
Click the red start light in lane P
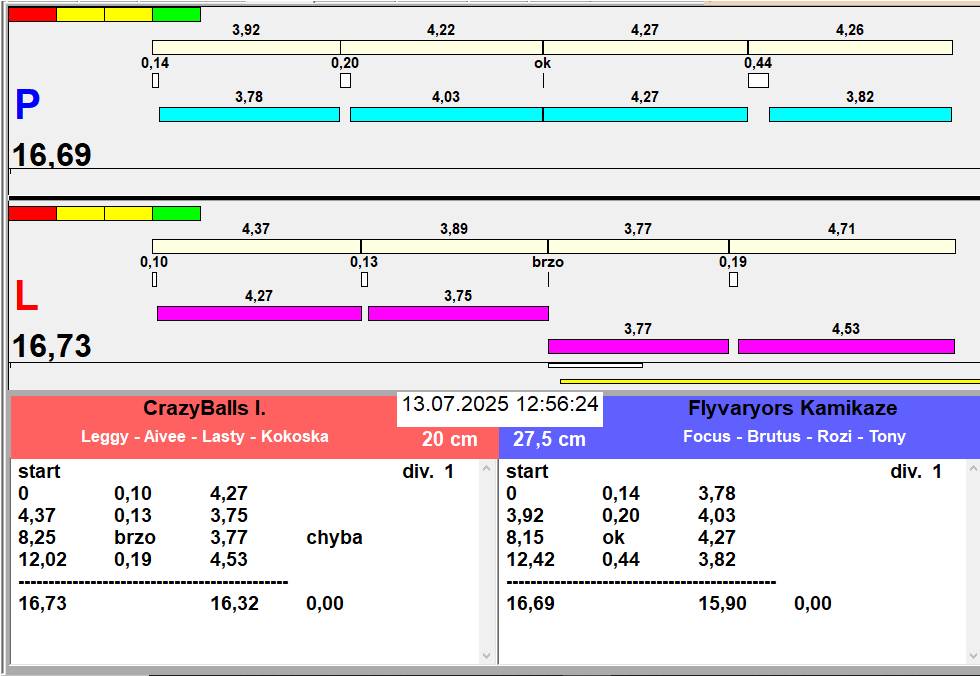click(x=32, y=15)
